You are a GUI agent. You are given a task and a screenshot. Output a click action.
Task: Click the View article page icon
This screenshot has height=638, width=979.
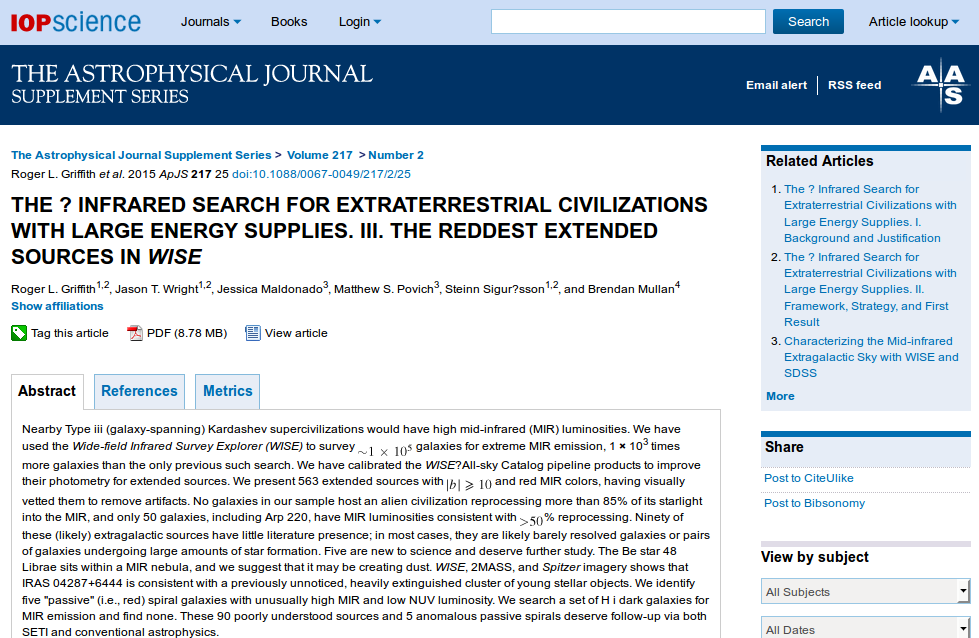252,333
